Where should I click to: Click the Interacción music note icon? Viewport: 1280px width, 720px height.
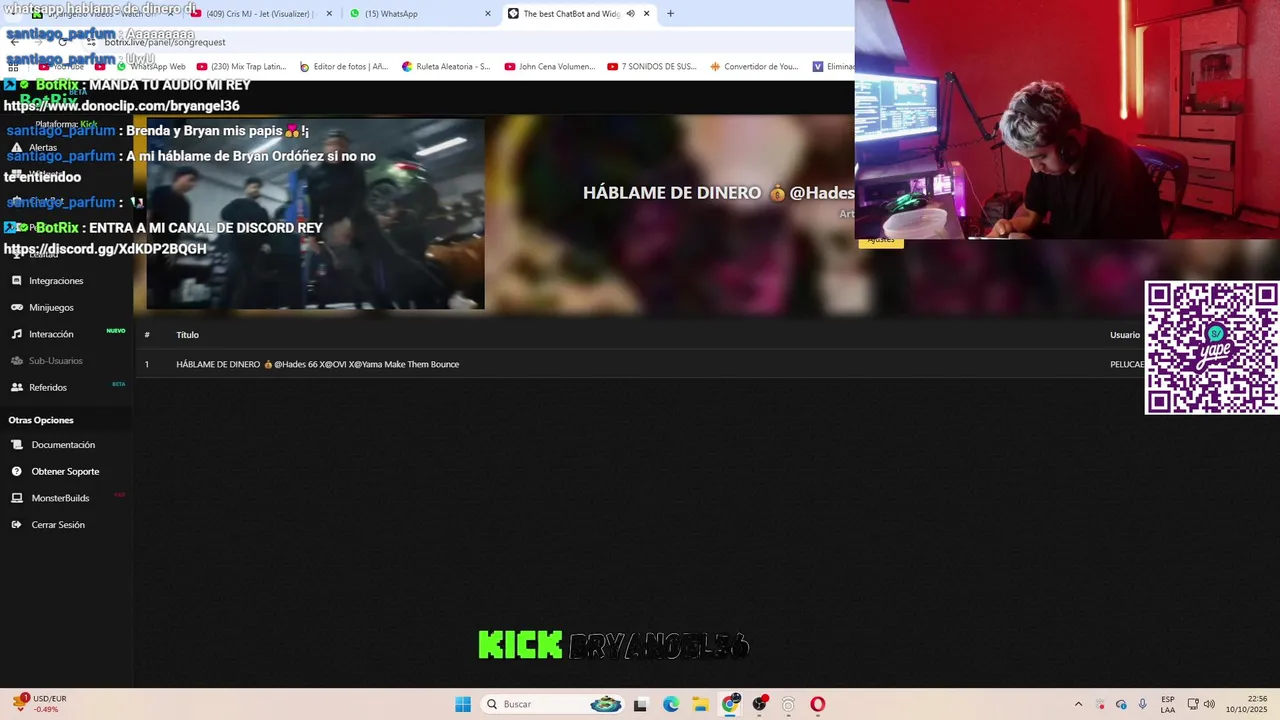coord(17,334)
